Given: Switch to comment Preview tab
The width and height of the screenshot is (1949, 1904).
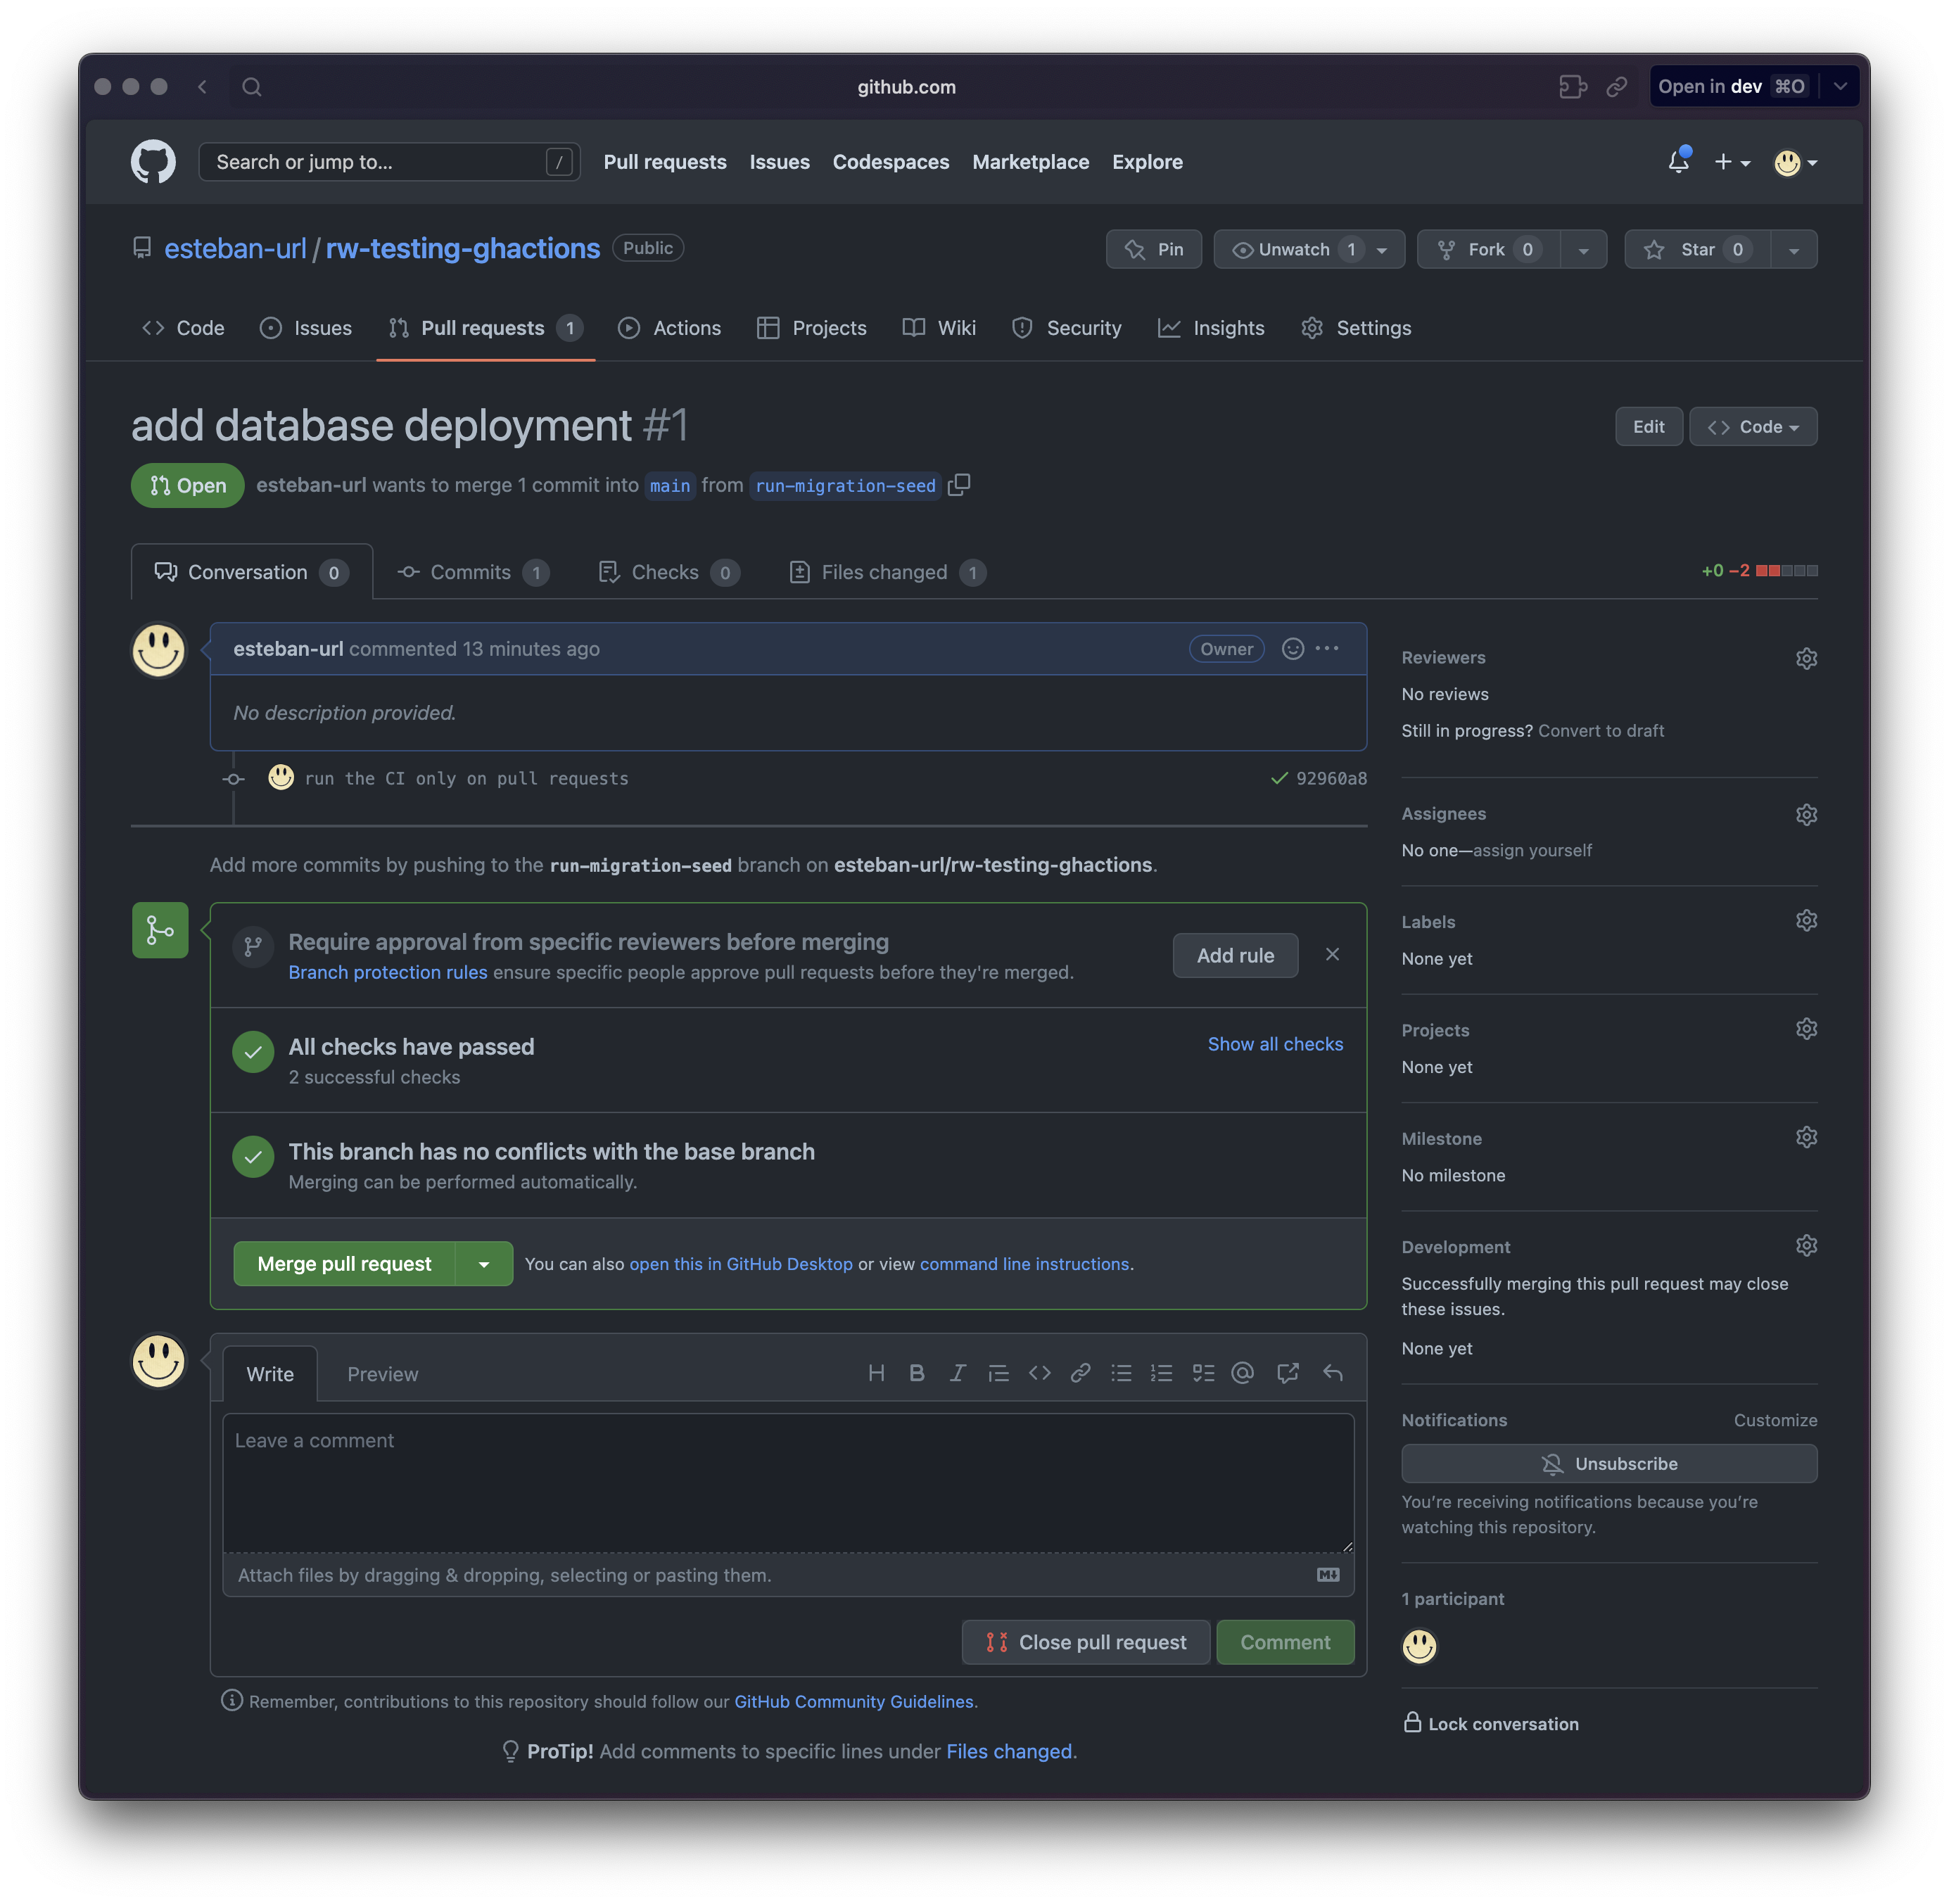Looking at the screenshot, I should (x=382, y=1374).
